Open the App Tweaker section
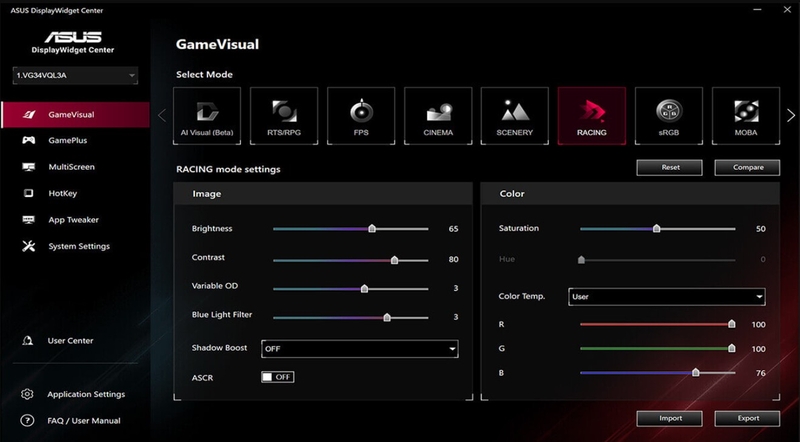The image size is (800, 442). click(73, 220)
